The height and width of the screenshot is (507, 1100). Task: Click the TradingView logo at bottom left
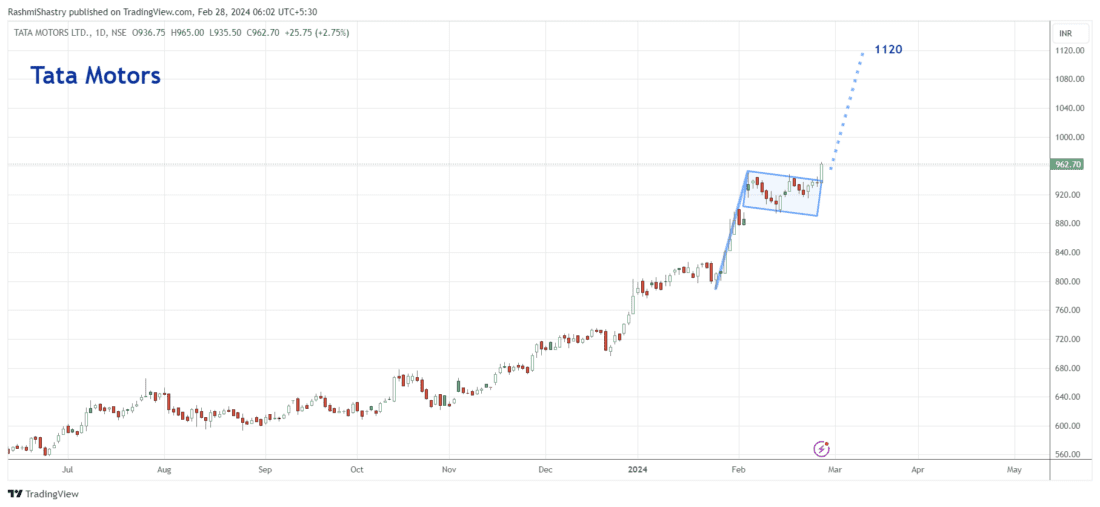43,493
